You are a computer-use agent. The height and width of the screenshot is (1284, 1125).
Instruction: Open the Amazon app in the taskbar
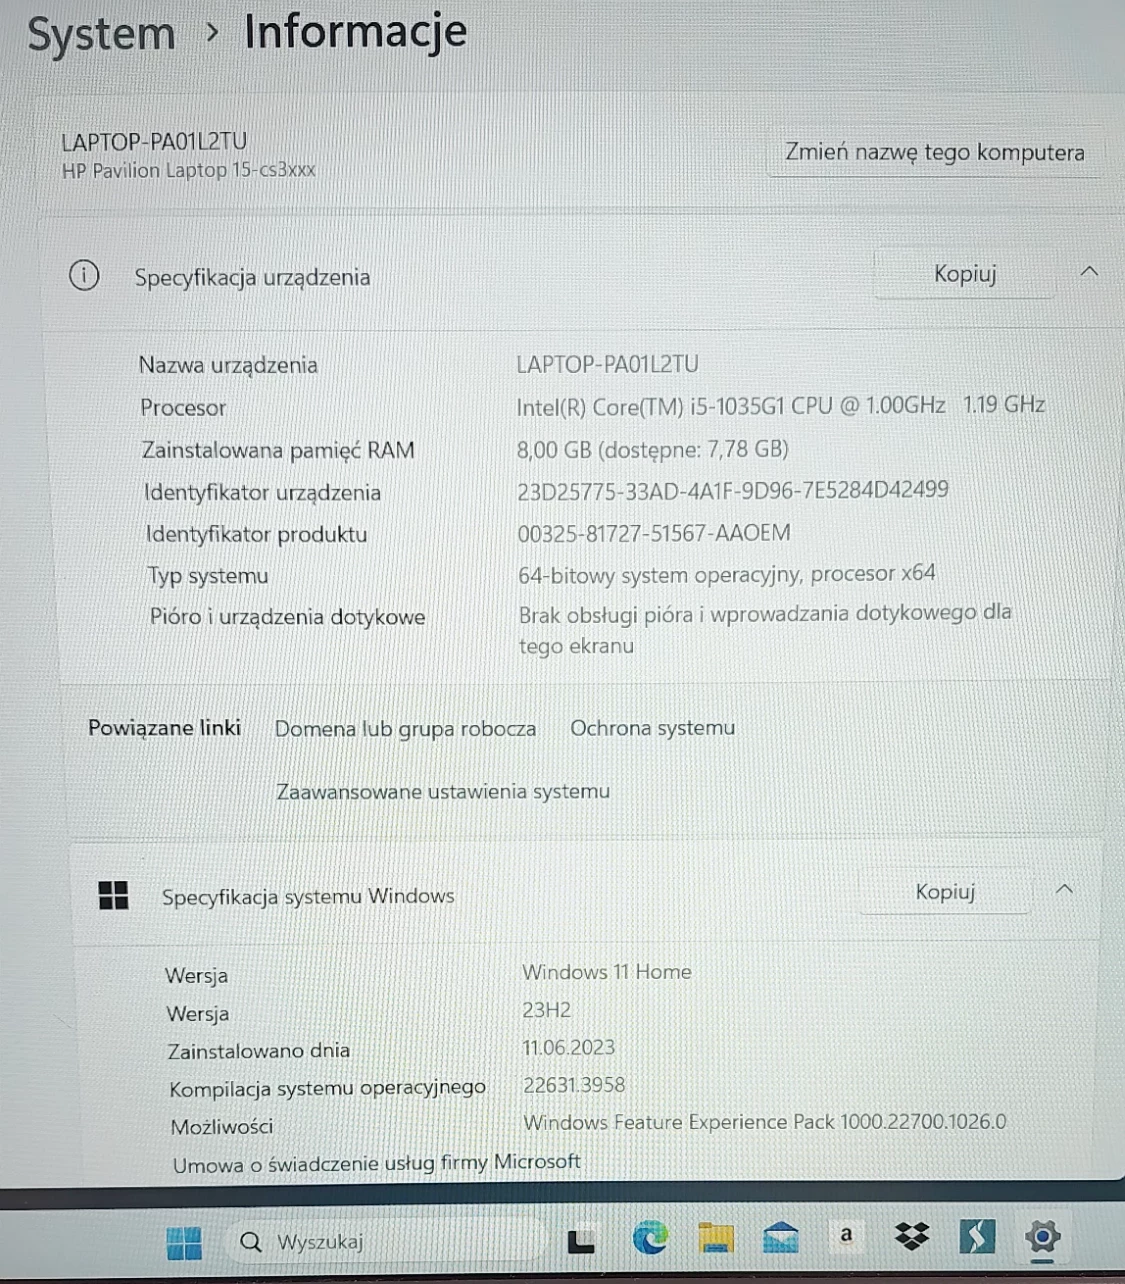(x=846, y=1234)
